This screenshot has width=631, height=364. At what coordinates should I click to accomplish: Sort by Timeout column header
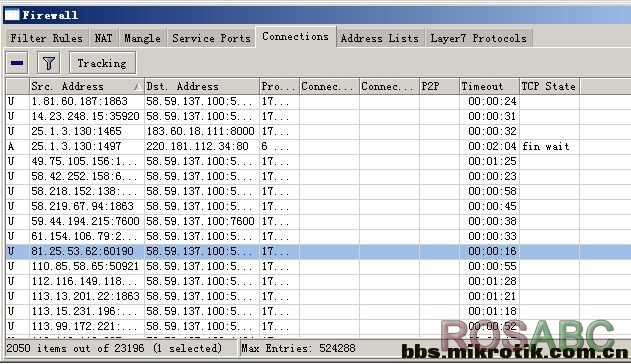pos(489,86)
